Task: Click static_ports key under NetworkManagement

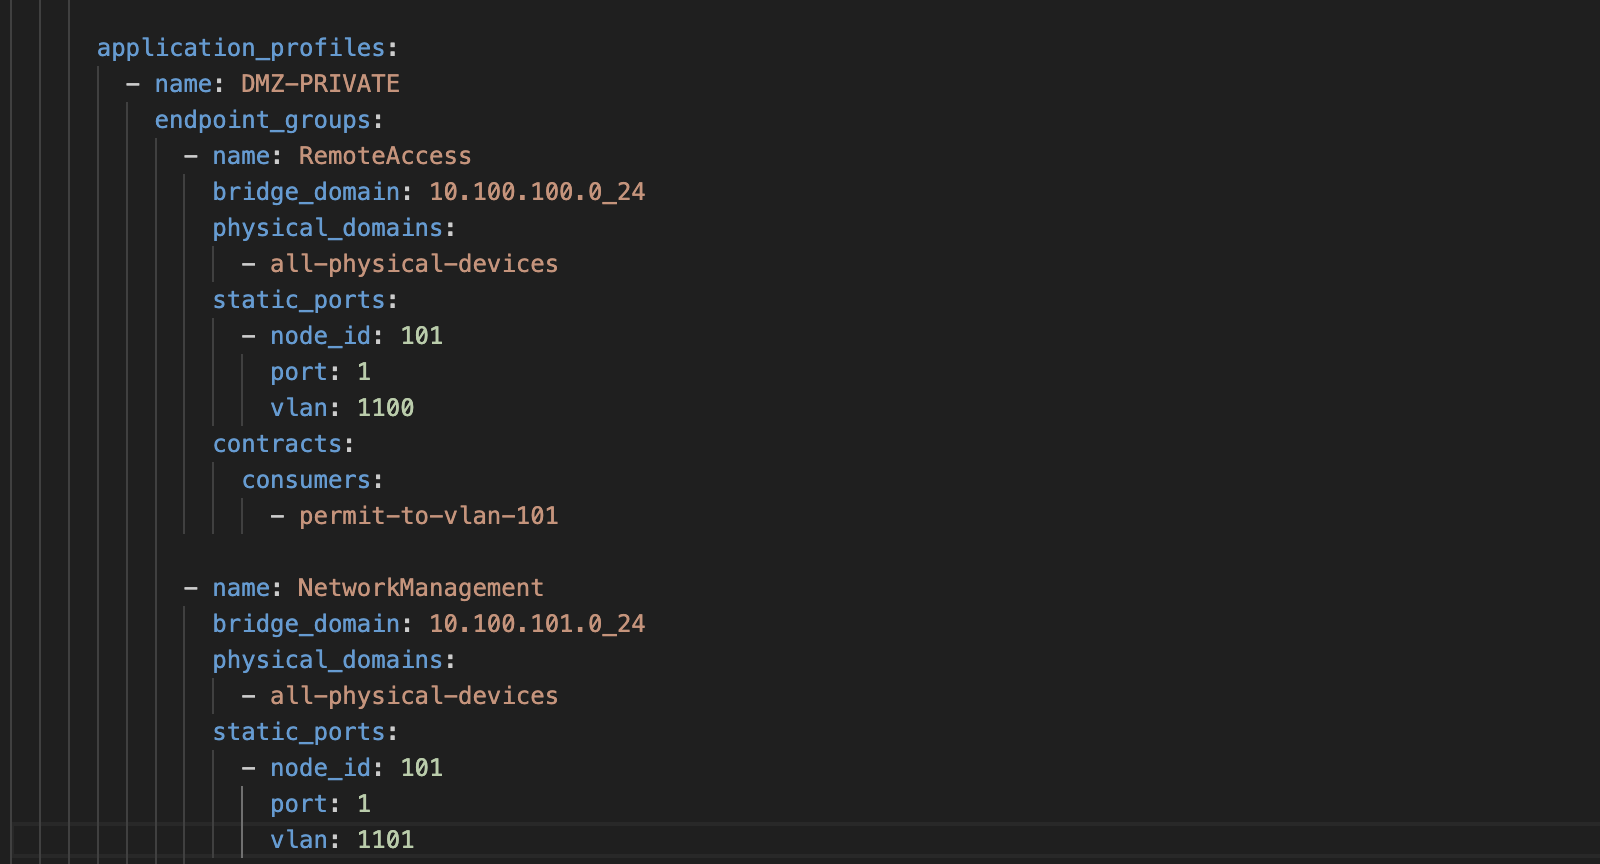Action: click(298, 732)
